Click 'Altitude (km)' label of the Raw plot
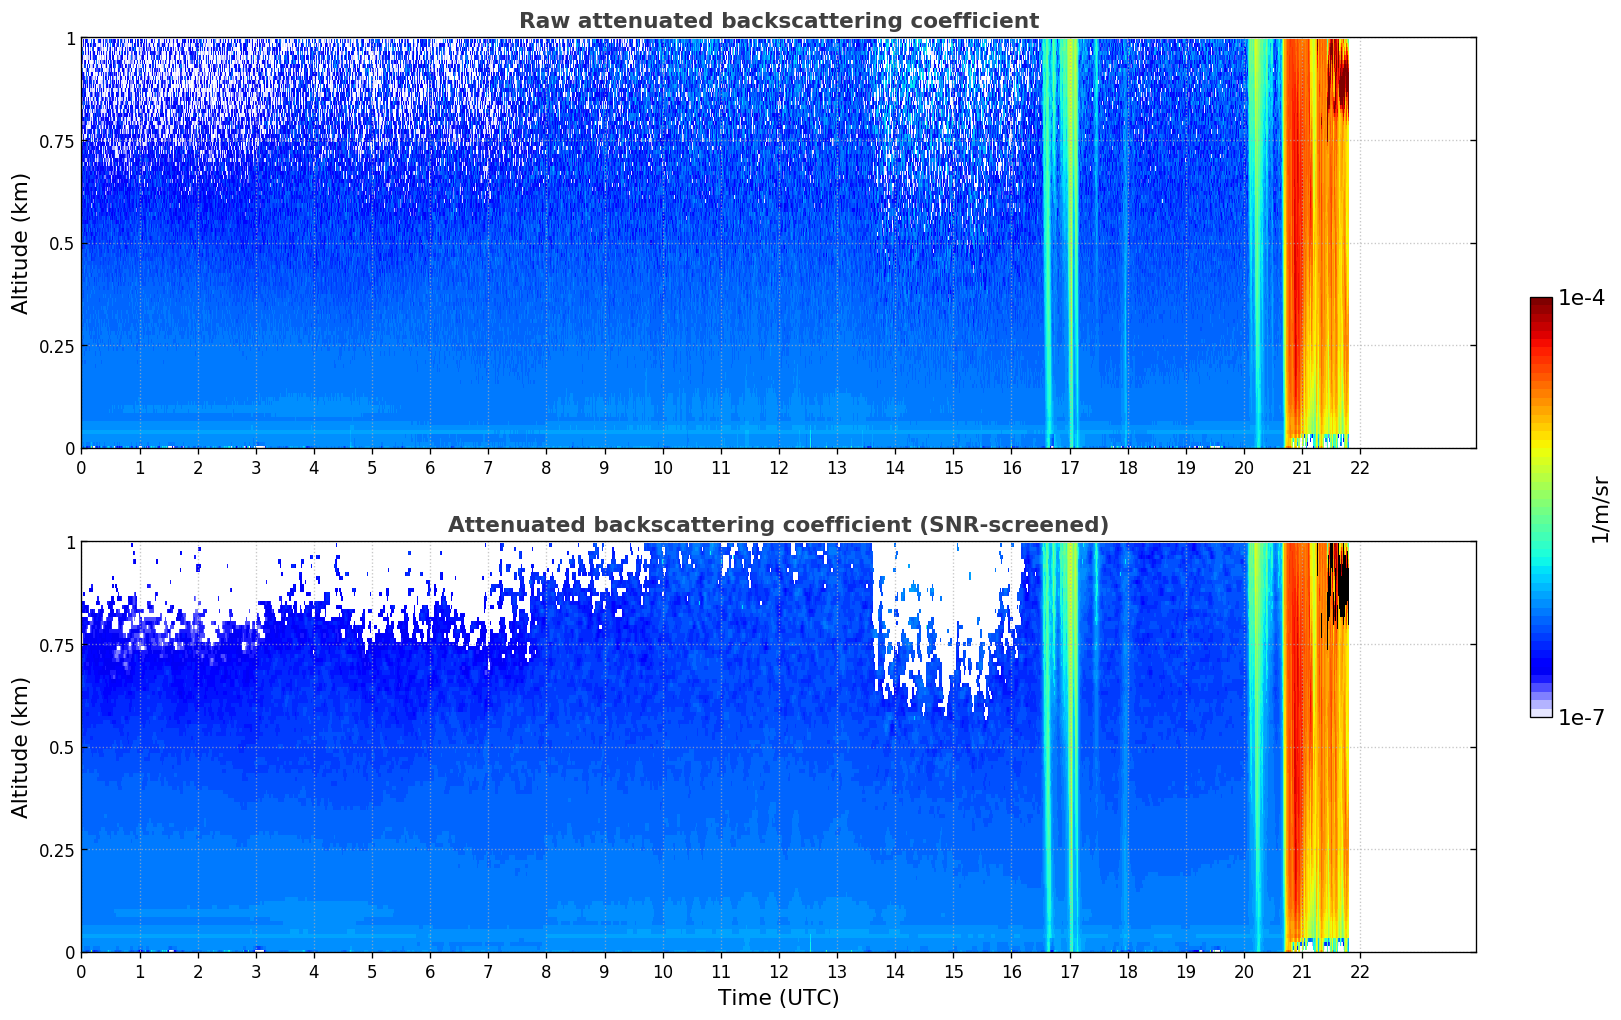 21,243
